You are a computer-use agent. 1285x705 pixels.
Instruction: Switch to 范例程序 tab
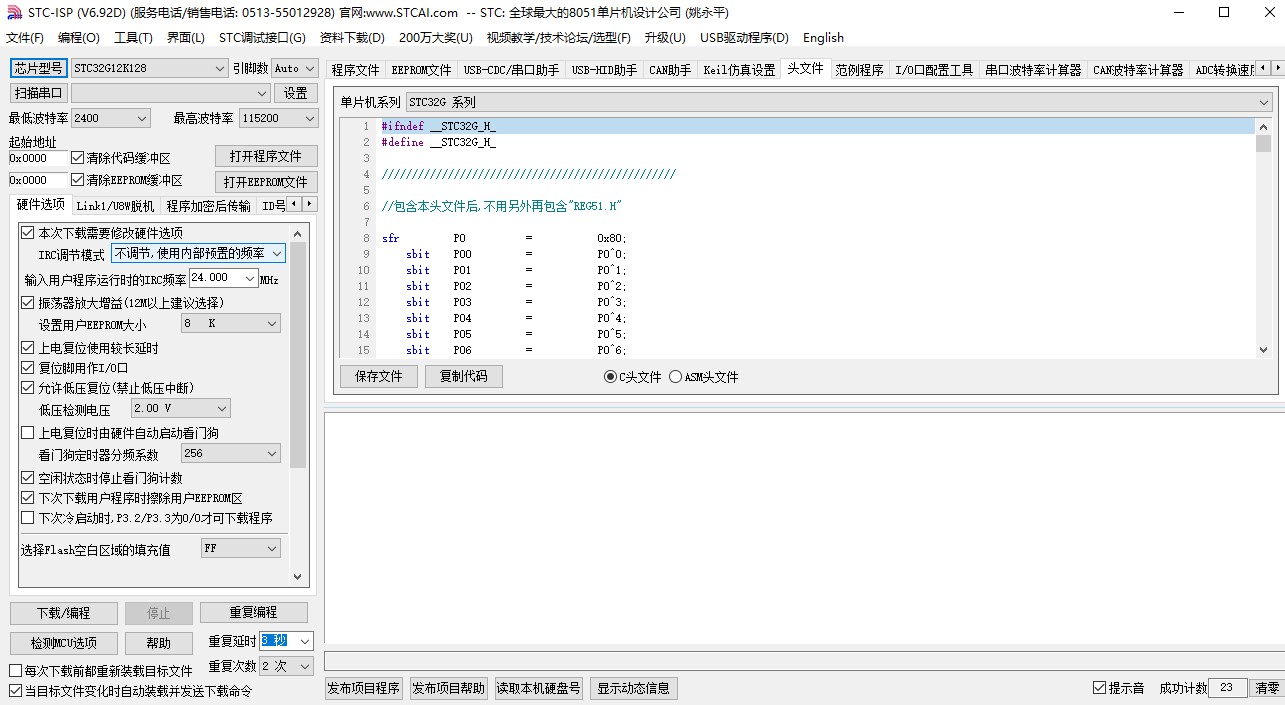(859, 70)
